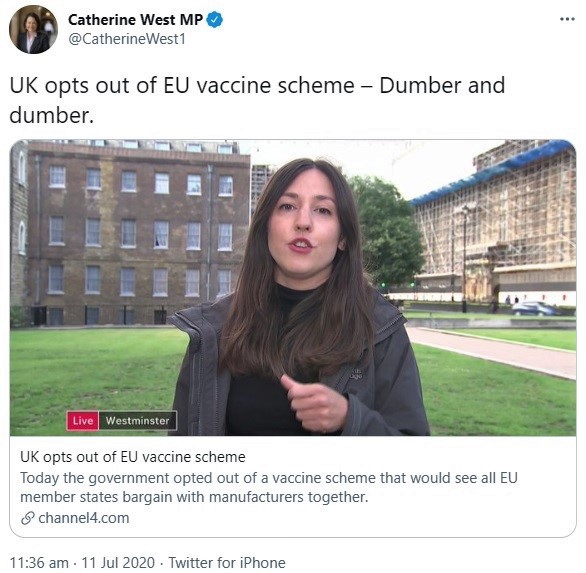
Task: Click the 11:36 am timestamp
Action: pyautogui.click(x=39, y=563)
